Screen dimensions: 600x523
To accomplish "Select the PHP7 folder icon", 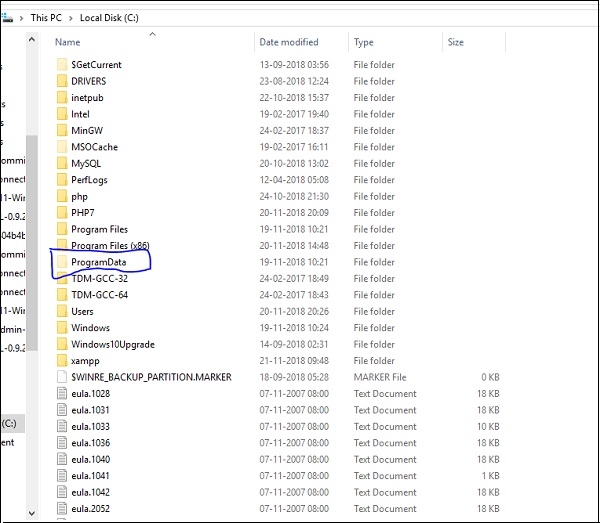I will click(x=62, y=212).
